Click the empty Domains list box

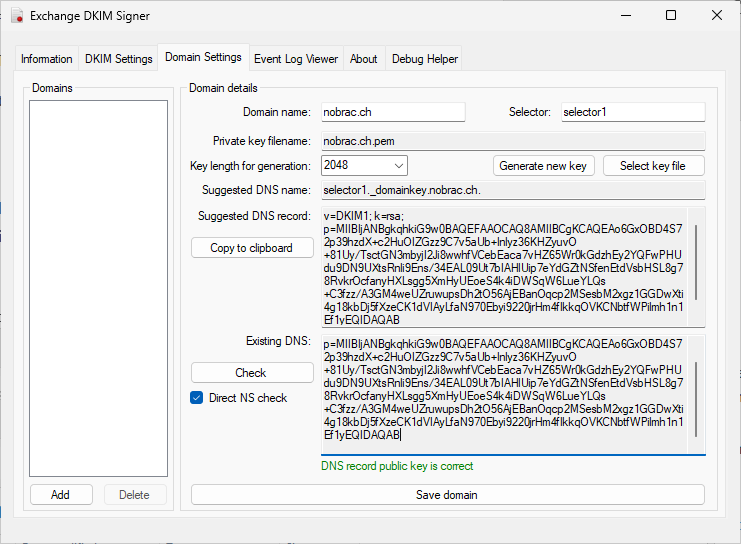tap(98, 288)
